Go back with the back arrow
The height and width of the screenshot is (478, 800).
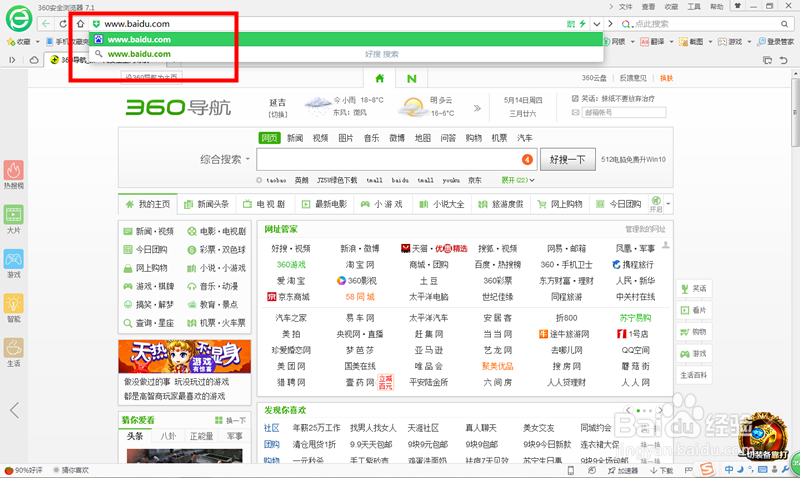46,24
